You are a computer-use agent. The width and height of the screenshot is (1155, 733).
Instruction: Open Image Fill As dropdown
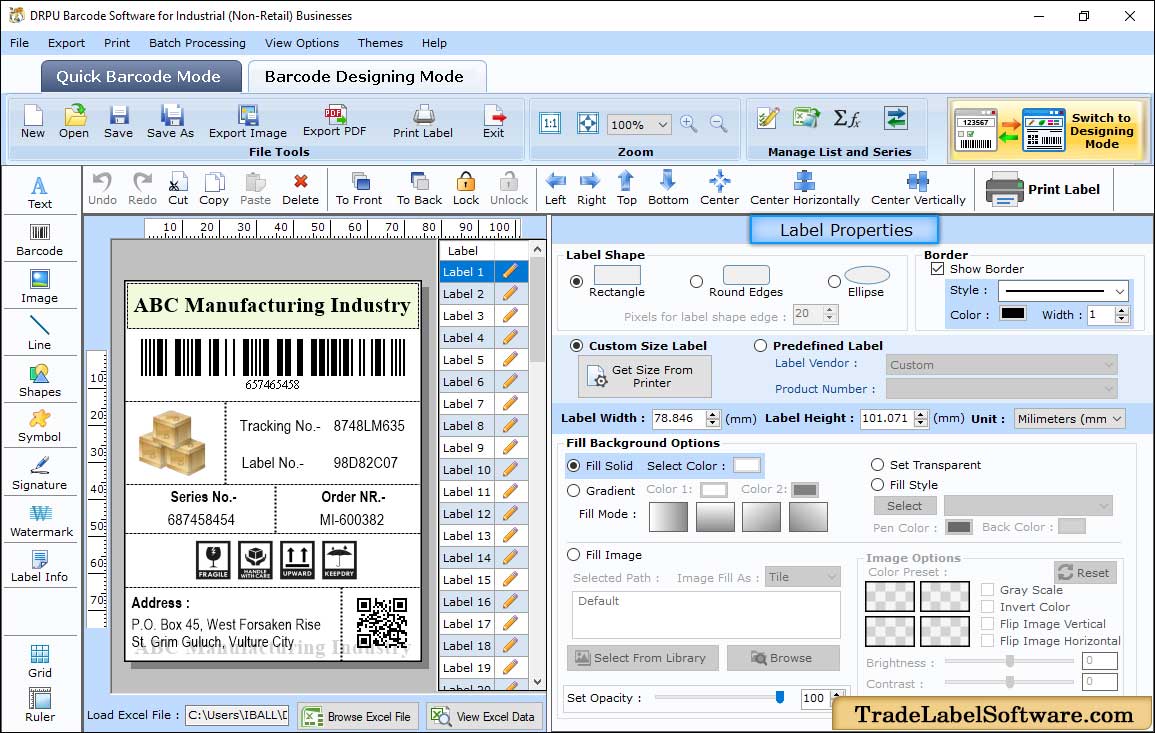point(803,577)
